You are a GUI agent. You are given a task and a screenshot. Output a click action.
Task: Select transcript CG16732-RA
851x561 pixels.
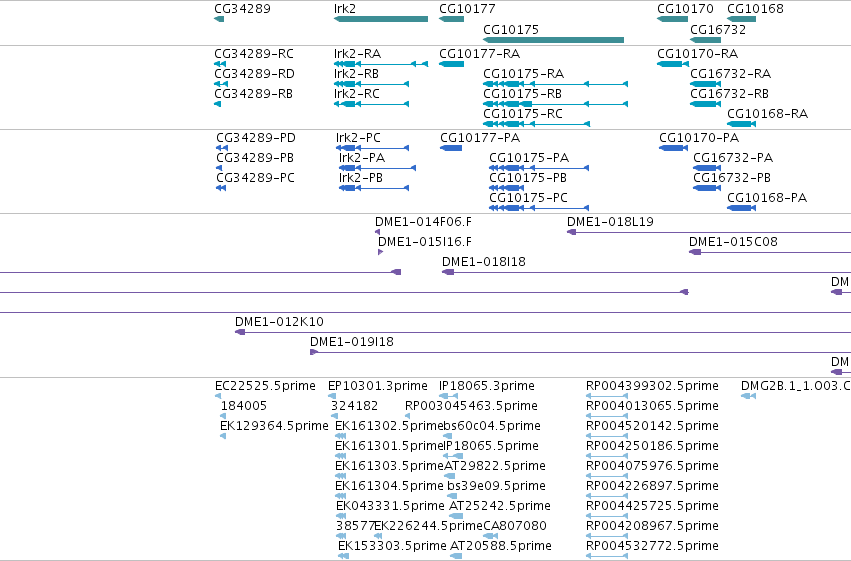[x=731, y=74]
